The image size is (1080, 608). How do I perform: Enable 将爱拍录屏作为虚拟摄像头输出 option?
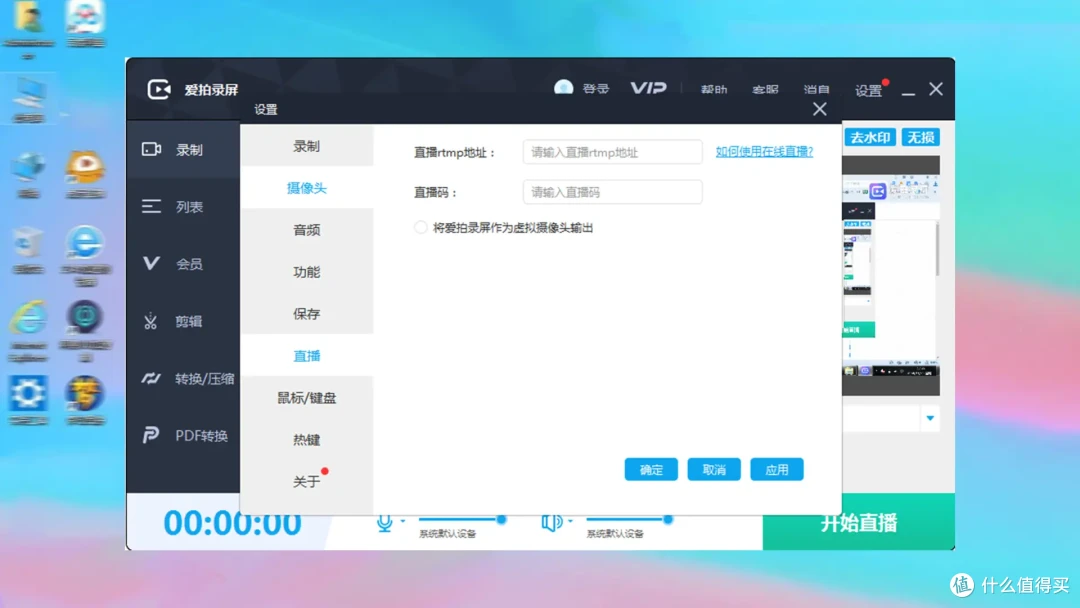coord(420,227)
